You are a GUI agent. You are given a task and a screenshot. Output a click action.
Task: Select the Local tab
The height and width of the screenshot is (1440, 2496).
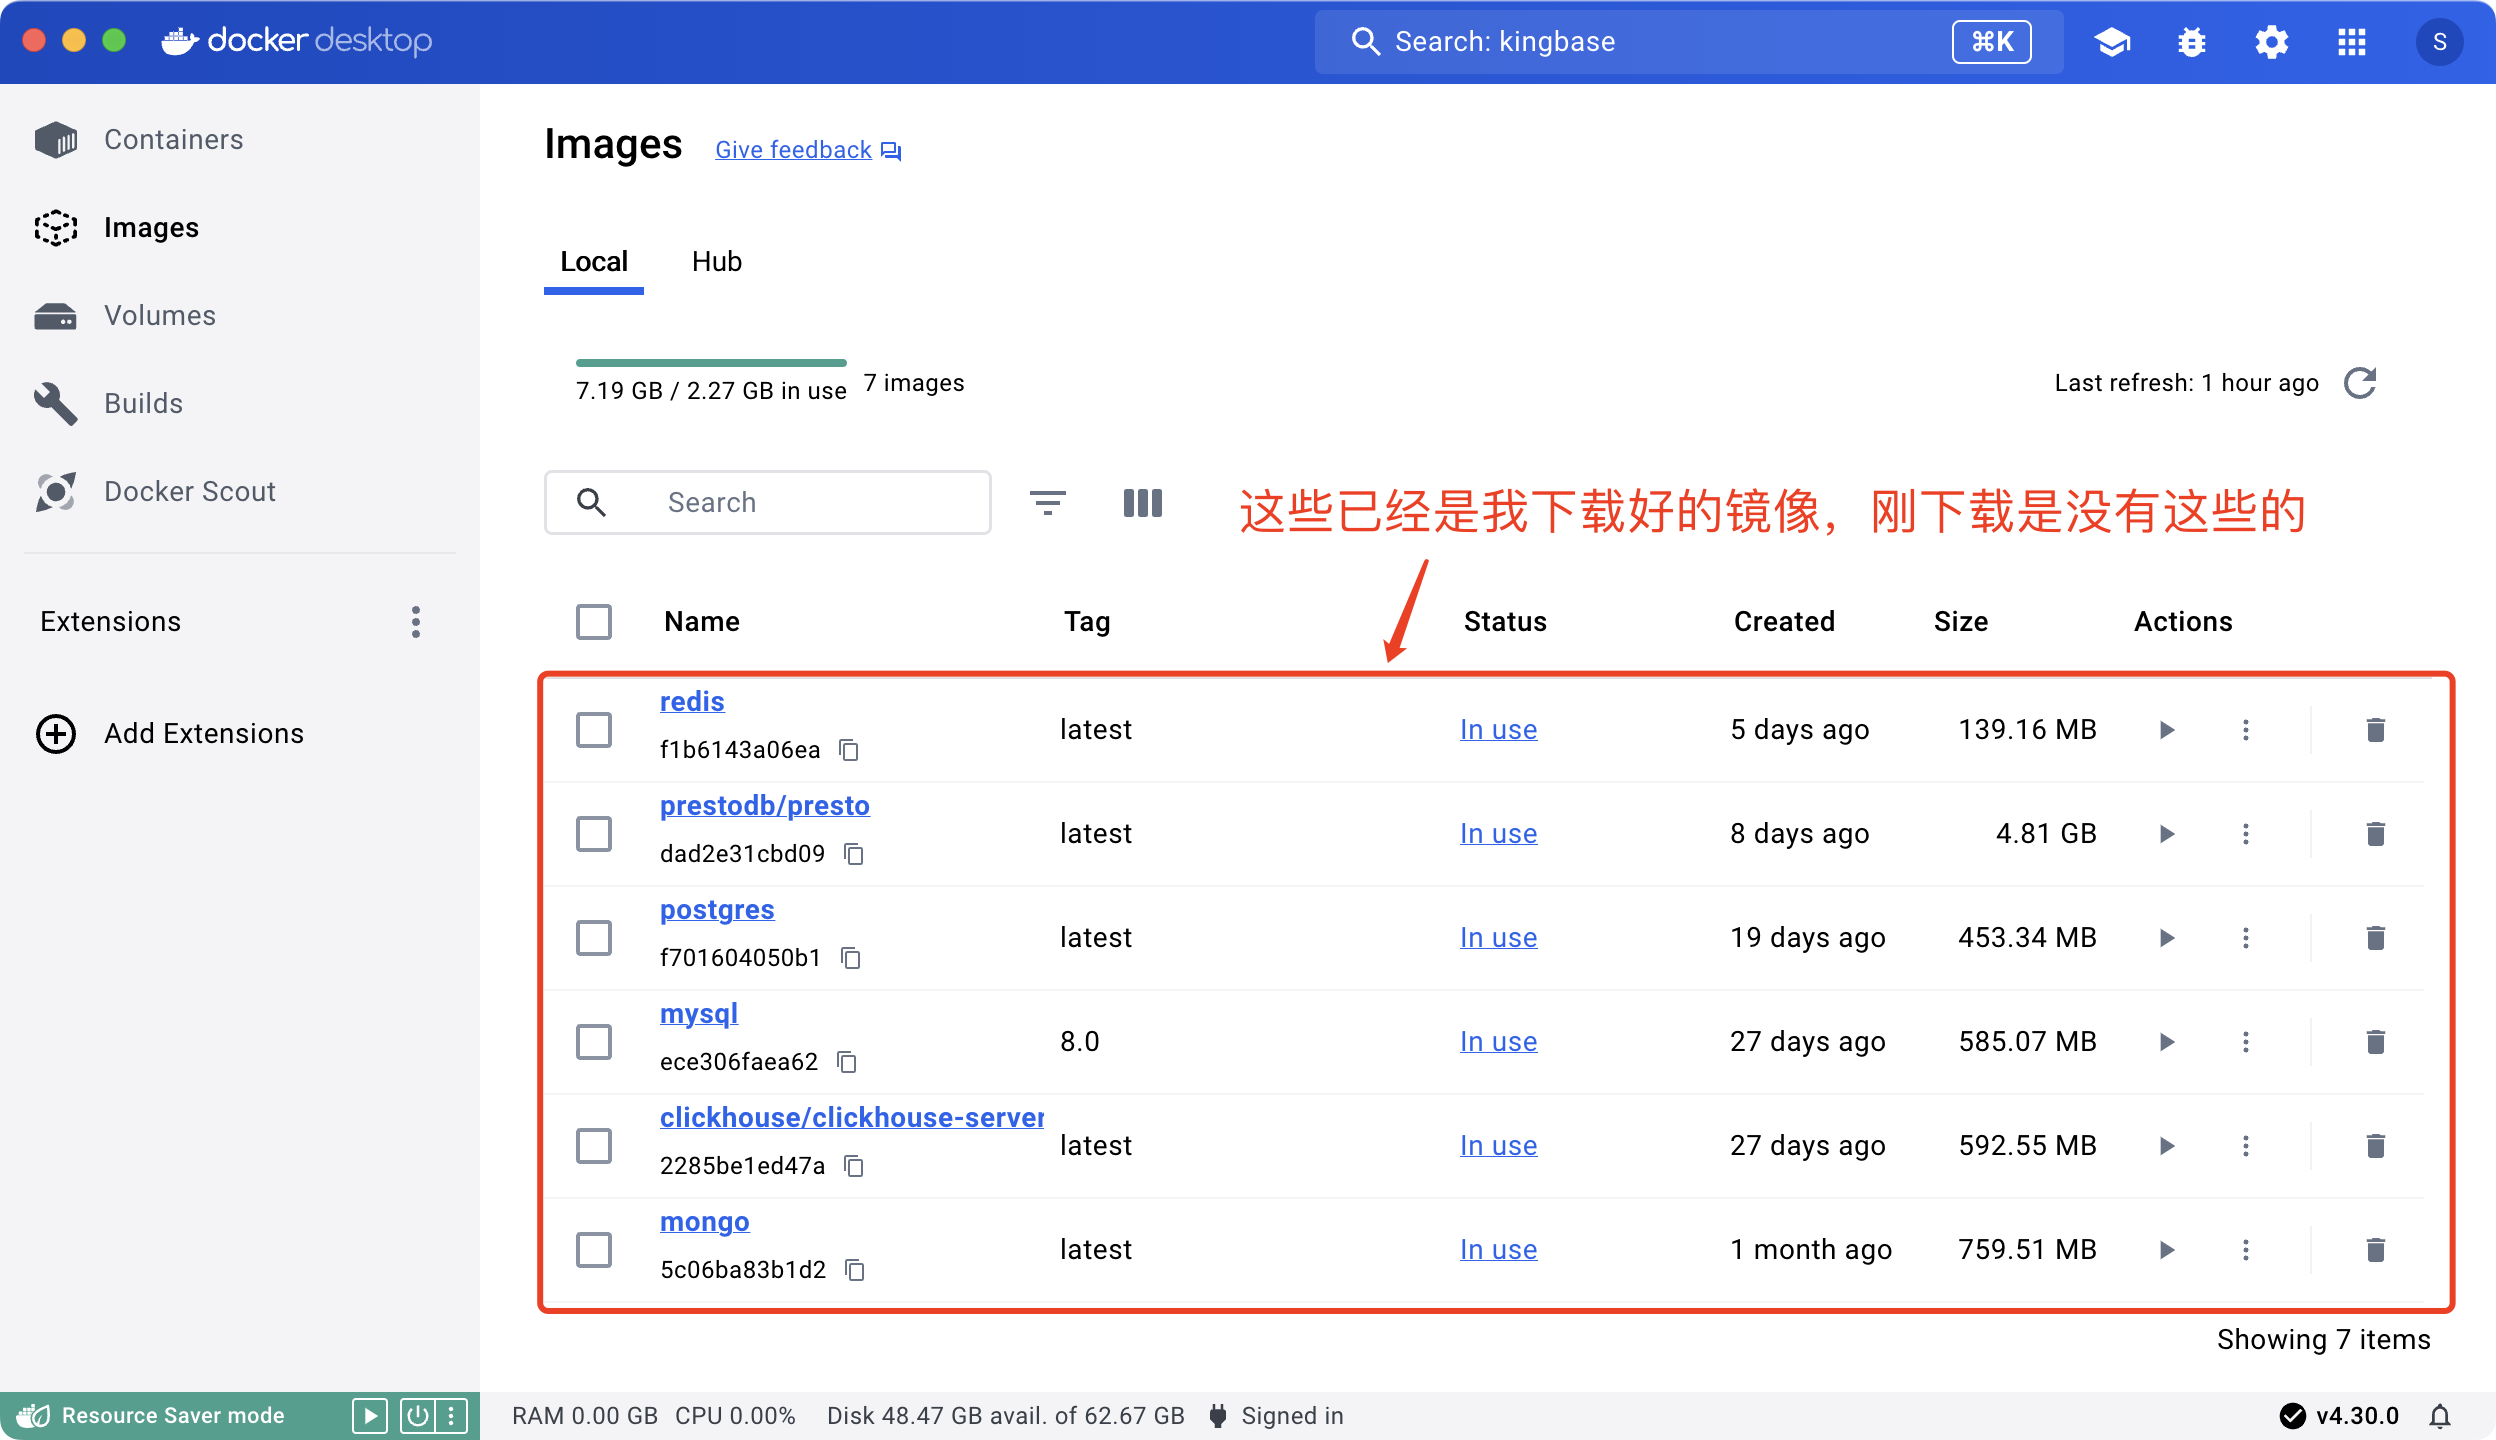point(595,262)
